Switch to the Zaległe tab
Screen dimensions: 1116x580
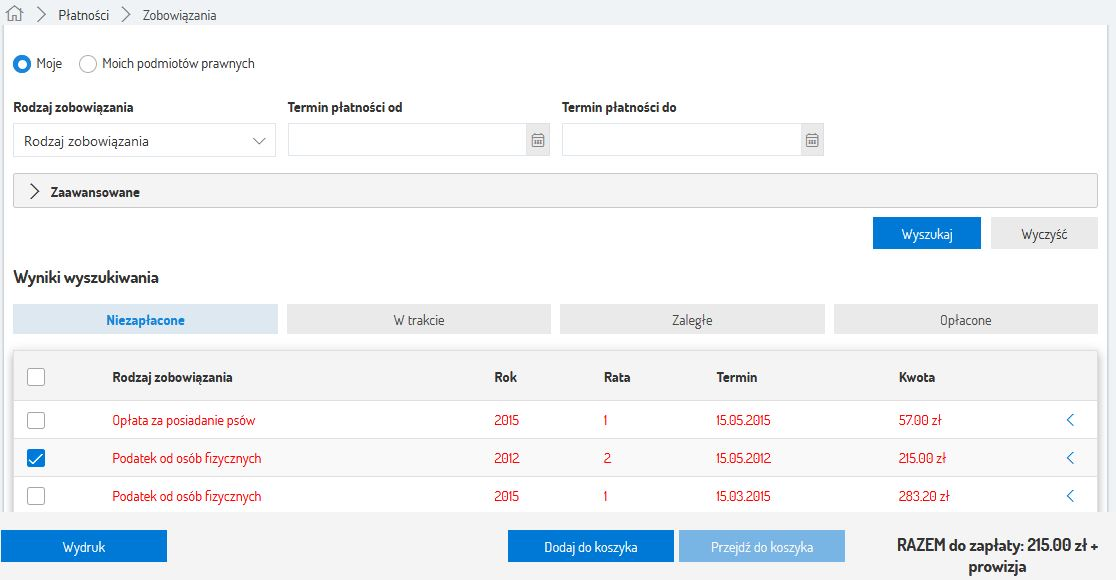coord(692,320)
